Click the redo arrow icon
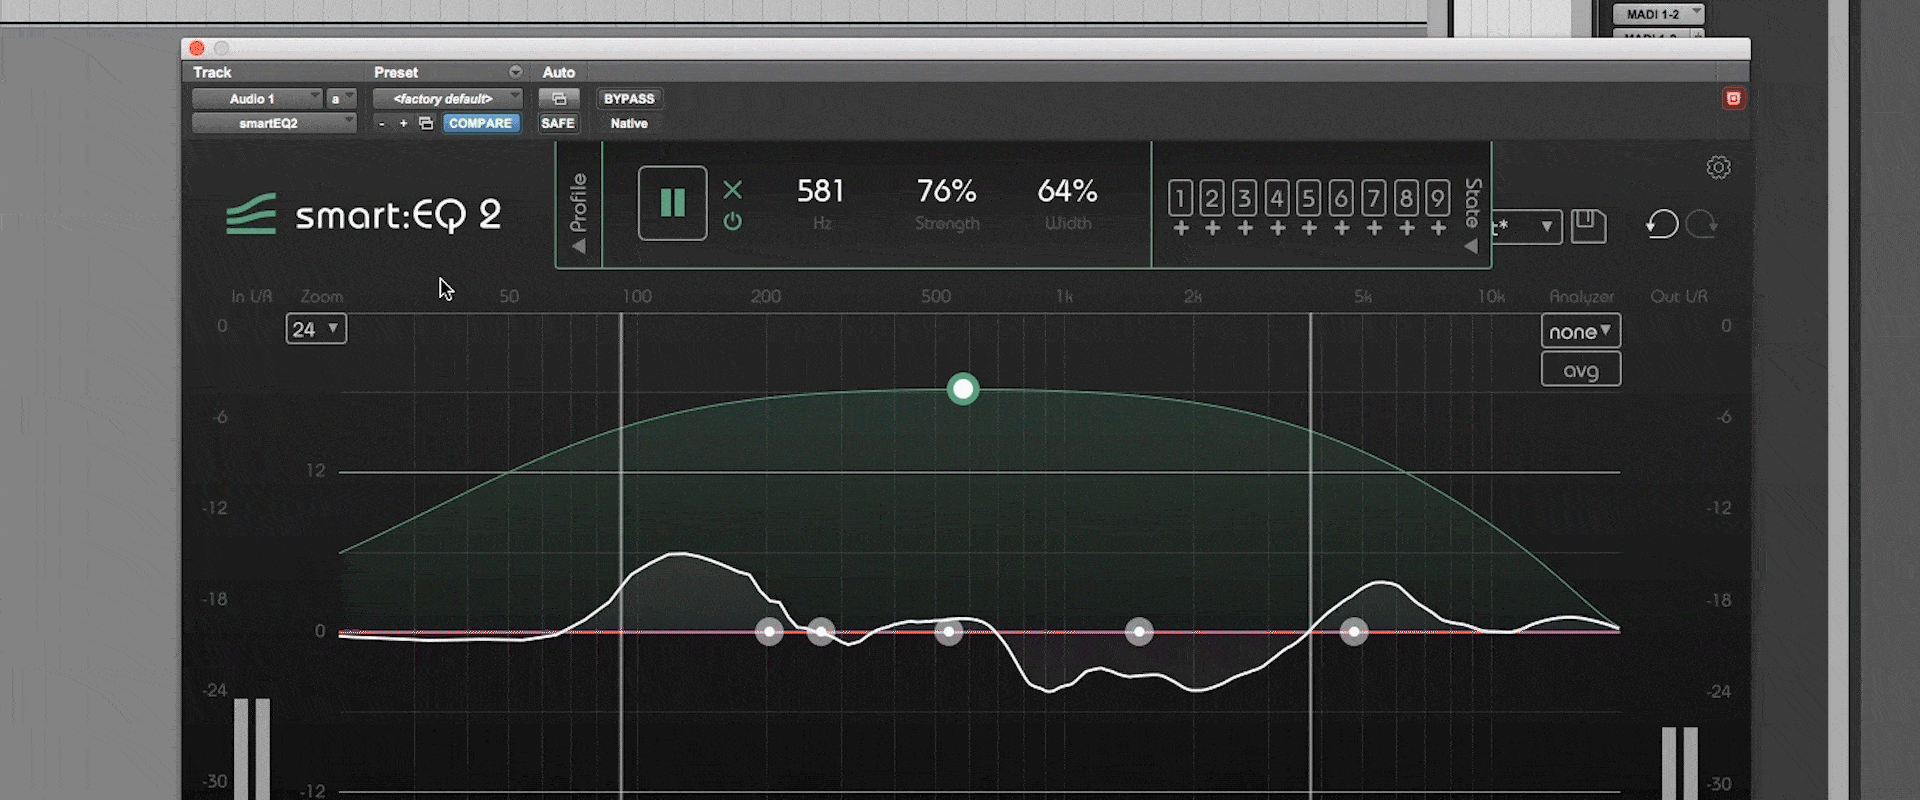This screenshot has width=1920, height=800. click(1702, 224)
